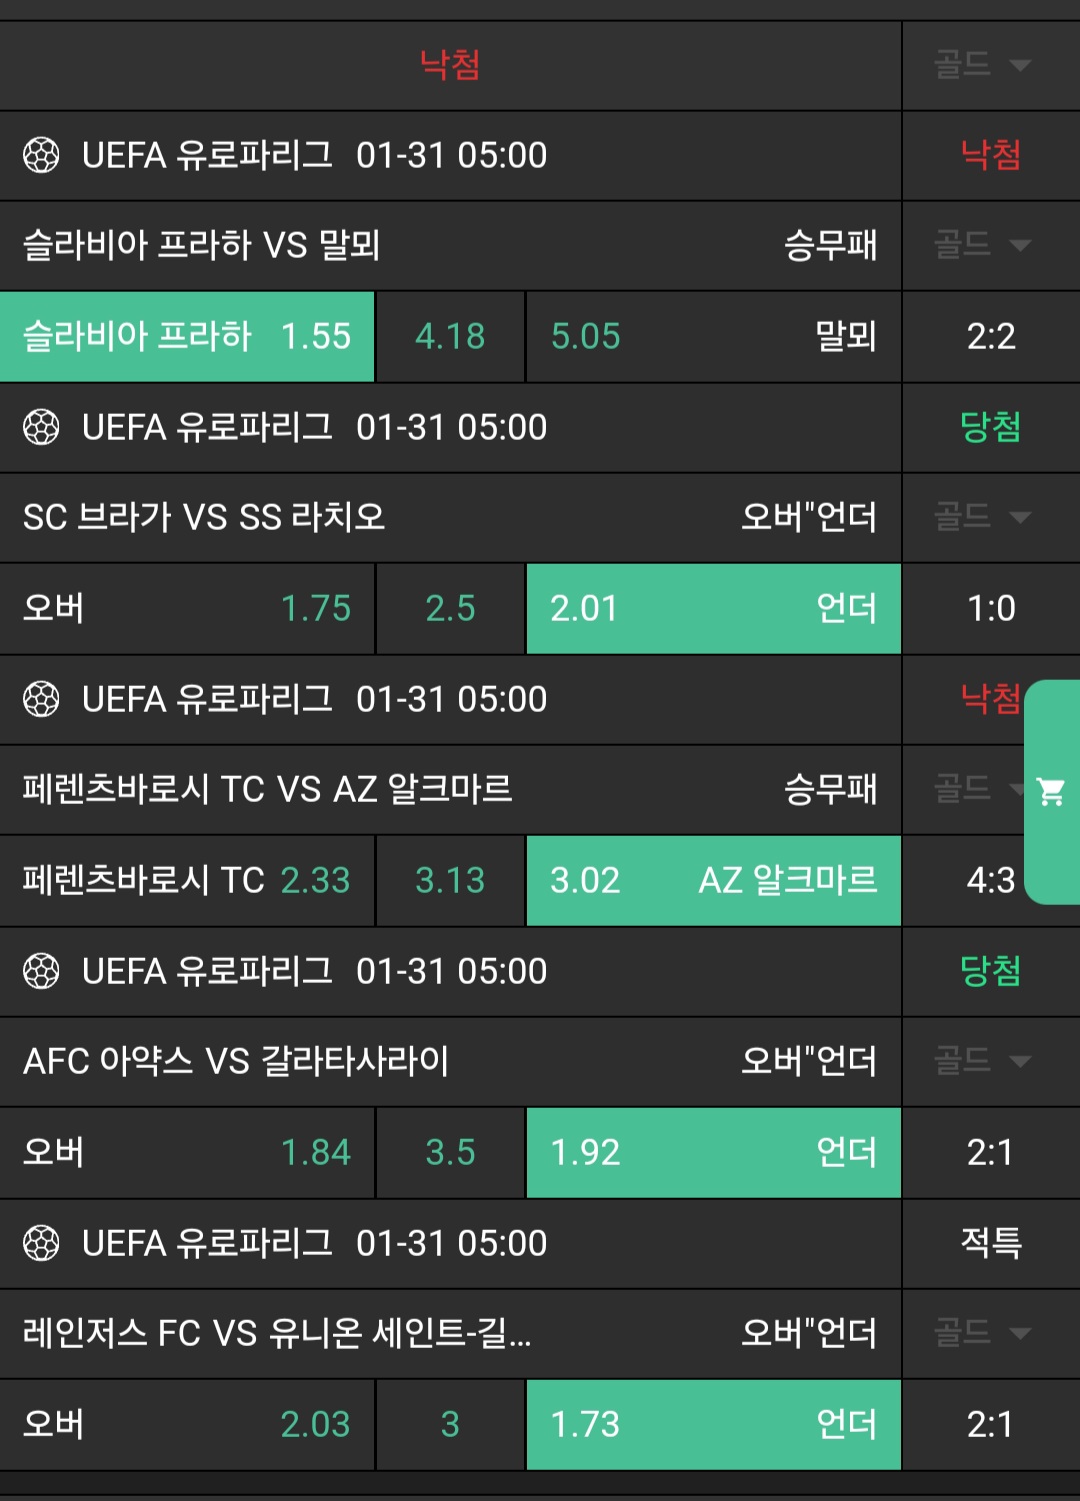The width and height of the screenshot is (1080, 1501).
Task: Open the top 골드 dropdown next to 낙첨
Action: click(982, 65)
